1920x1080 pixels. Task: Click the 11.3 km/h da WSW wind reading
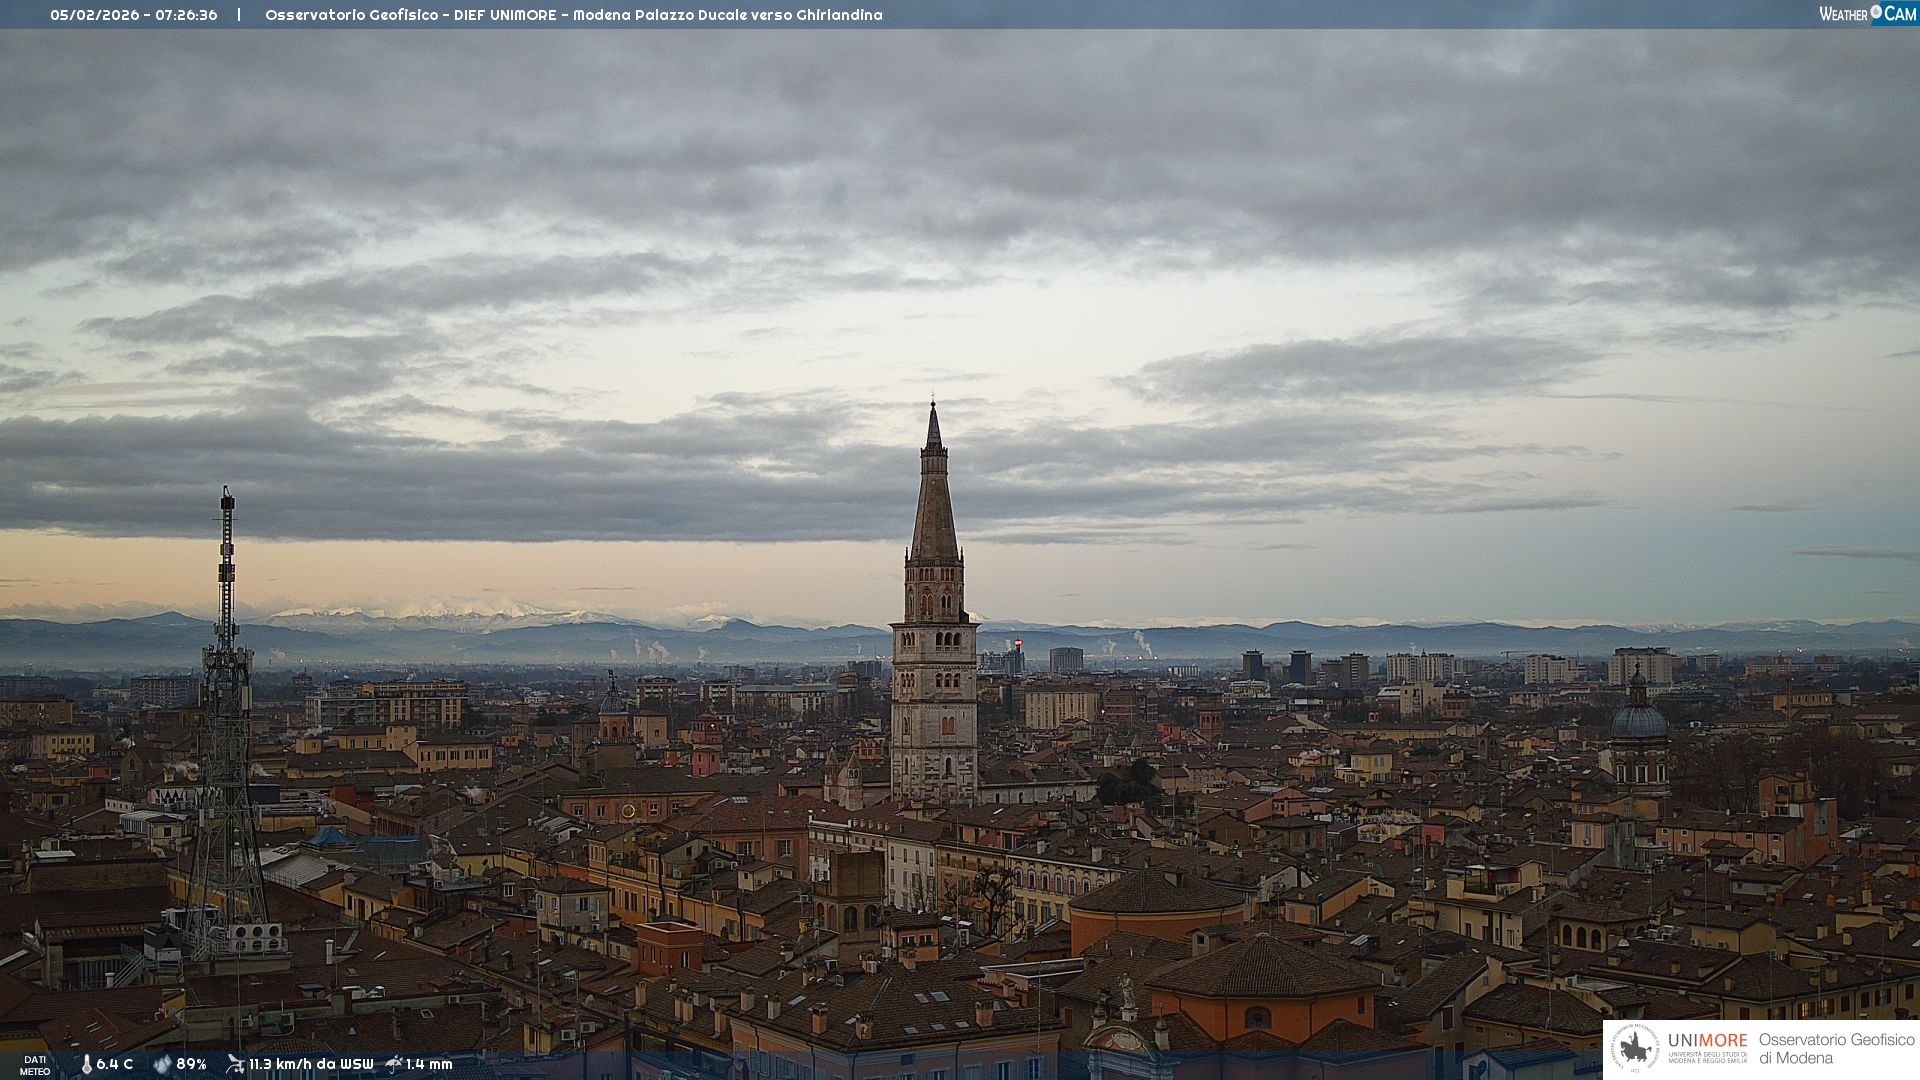pos(311,1064)
